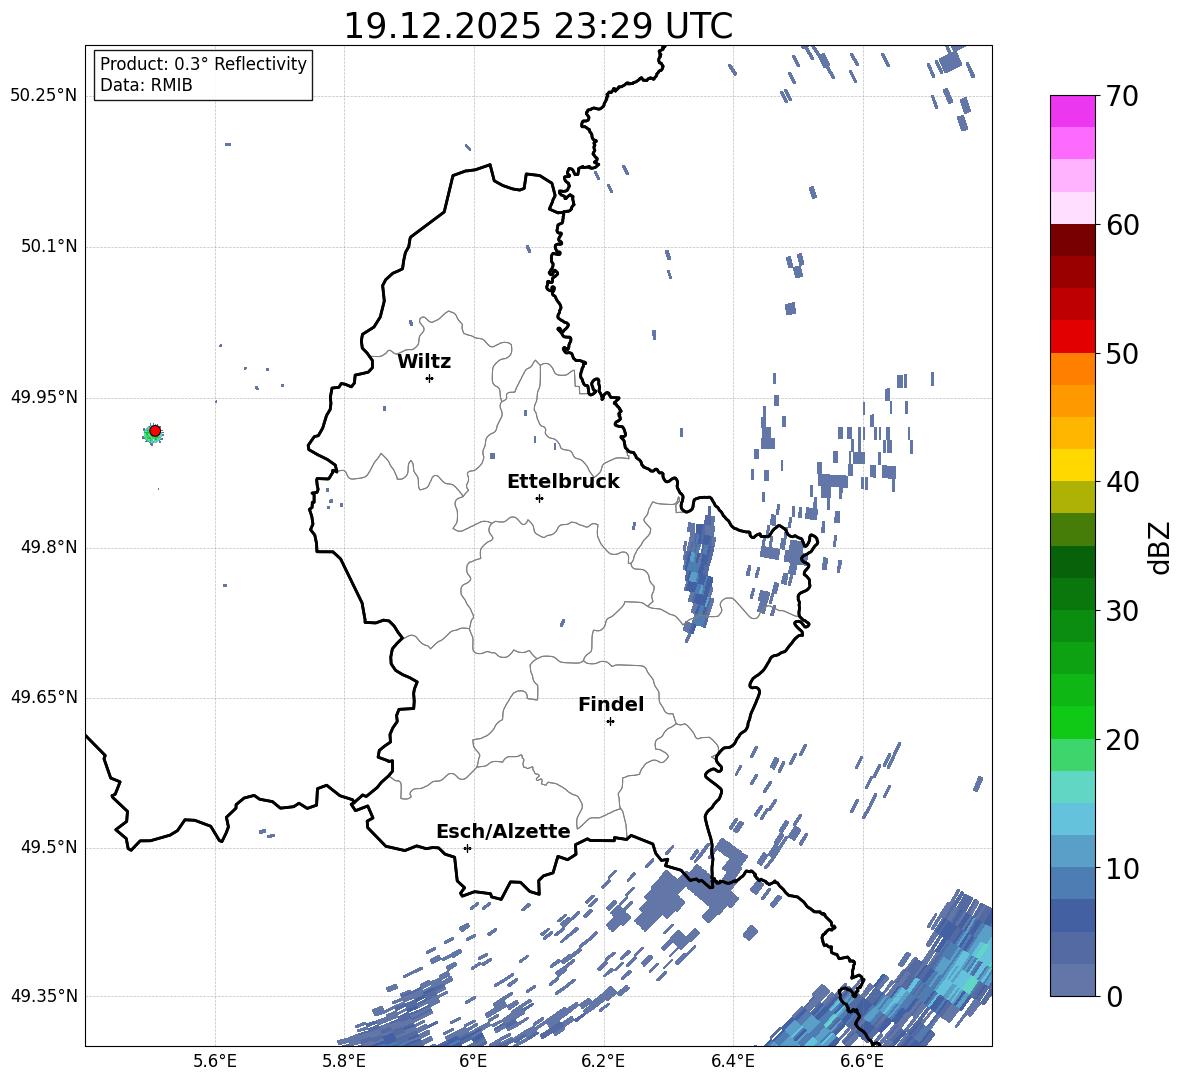The image size is (1184, 1081).
Task: Select the Wiltz city label
Action: [x=424, y=362]
